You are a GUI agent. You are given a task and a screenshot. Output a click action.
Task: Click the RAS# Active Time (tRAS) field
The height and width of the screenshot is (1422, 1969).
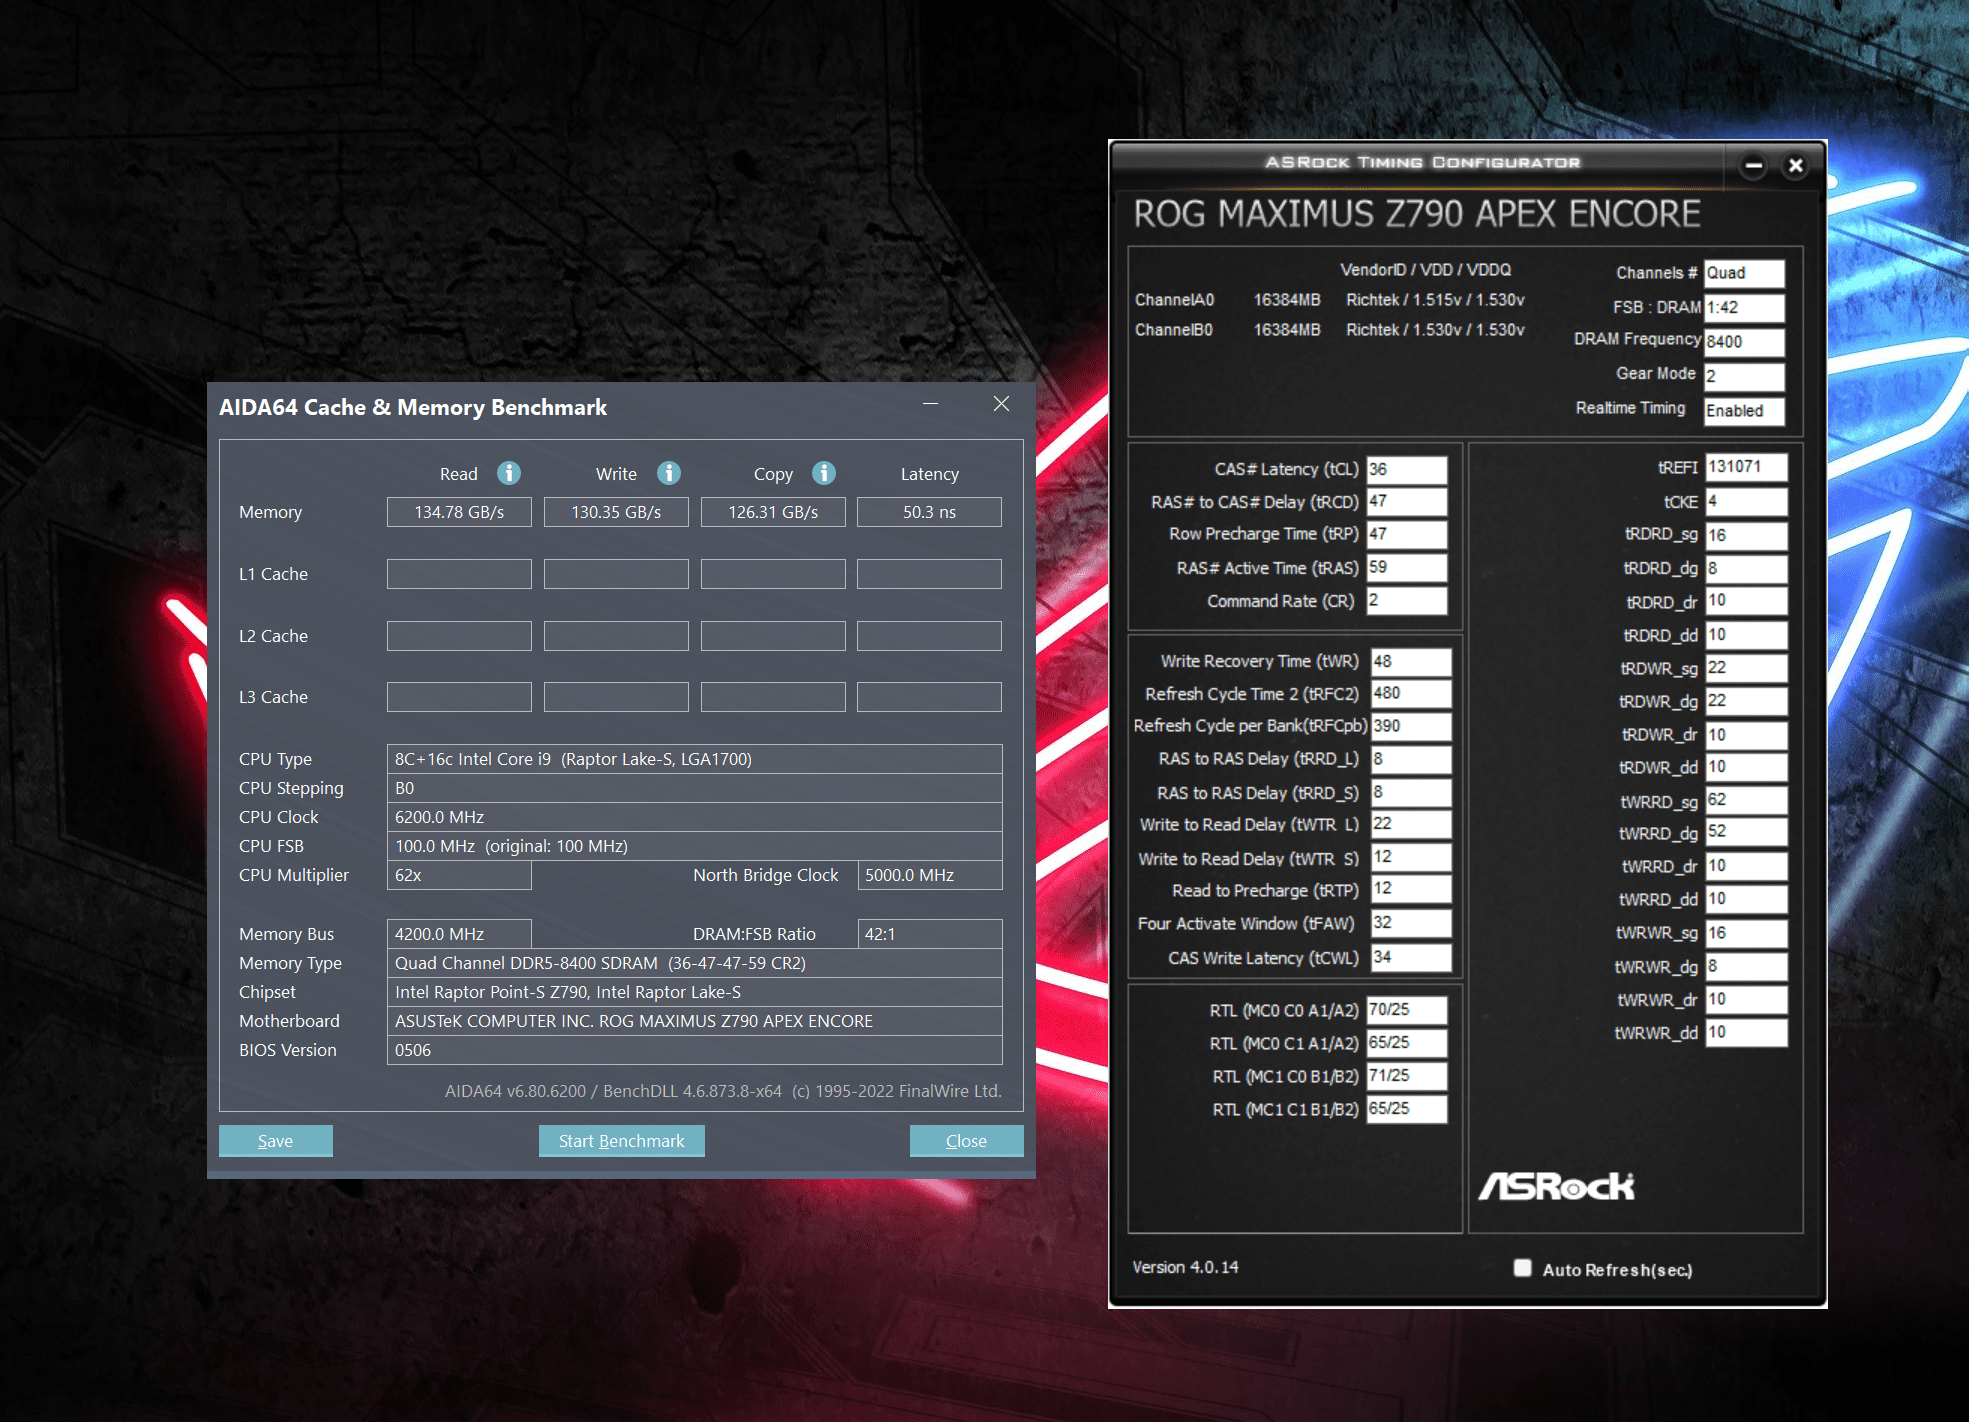click(1407, 567)
